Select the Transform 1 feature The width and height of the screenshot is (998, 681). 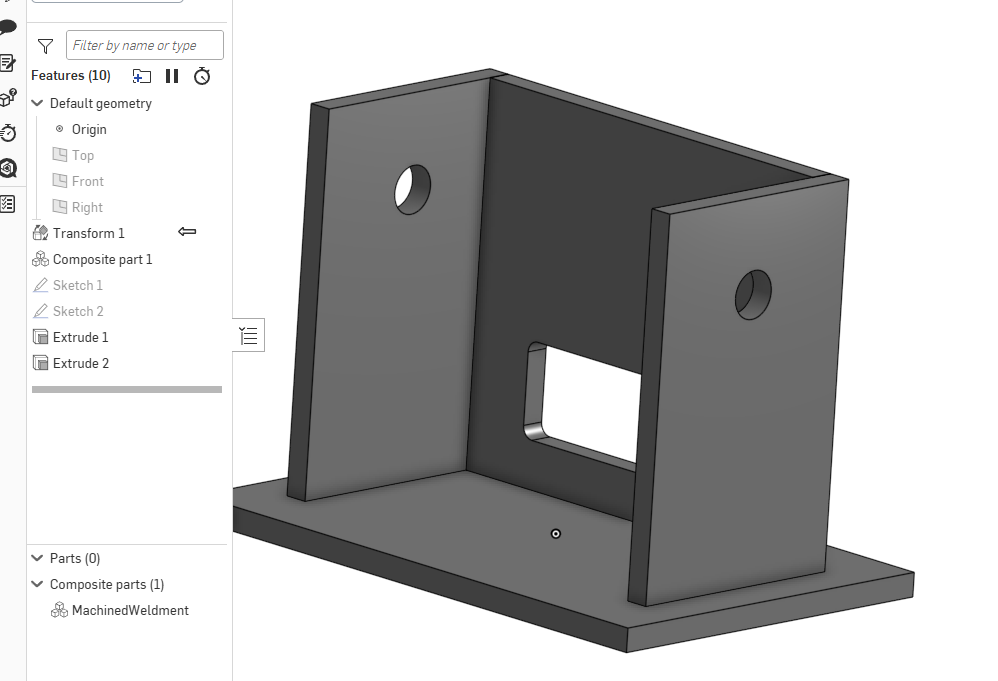click(x=88, y=234)
